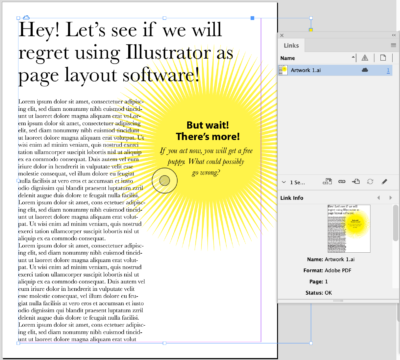The width and height of the screenshot is (400, 360).
Task: Sort links by the page column icon
Action: tap(383, 58)
